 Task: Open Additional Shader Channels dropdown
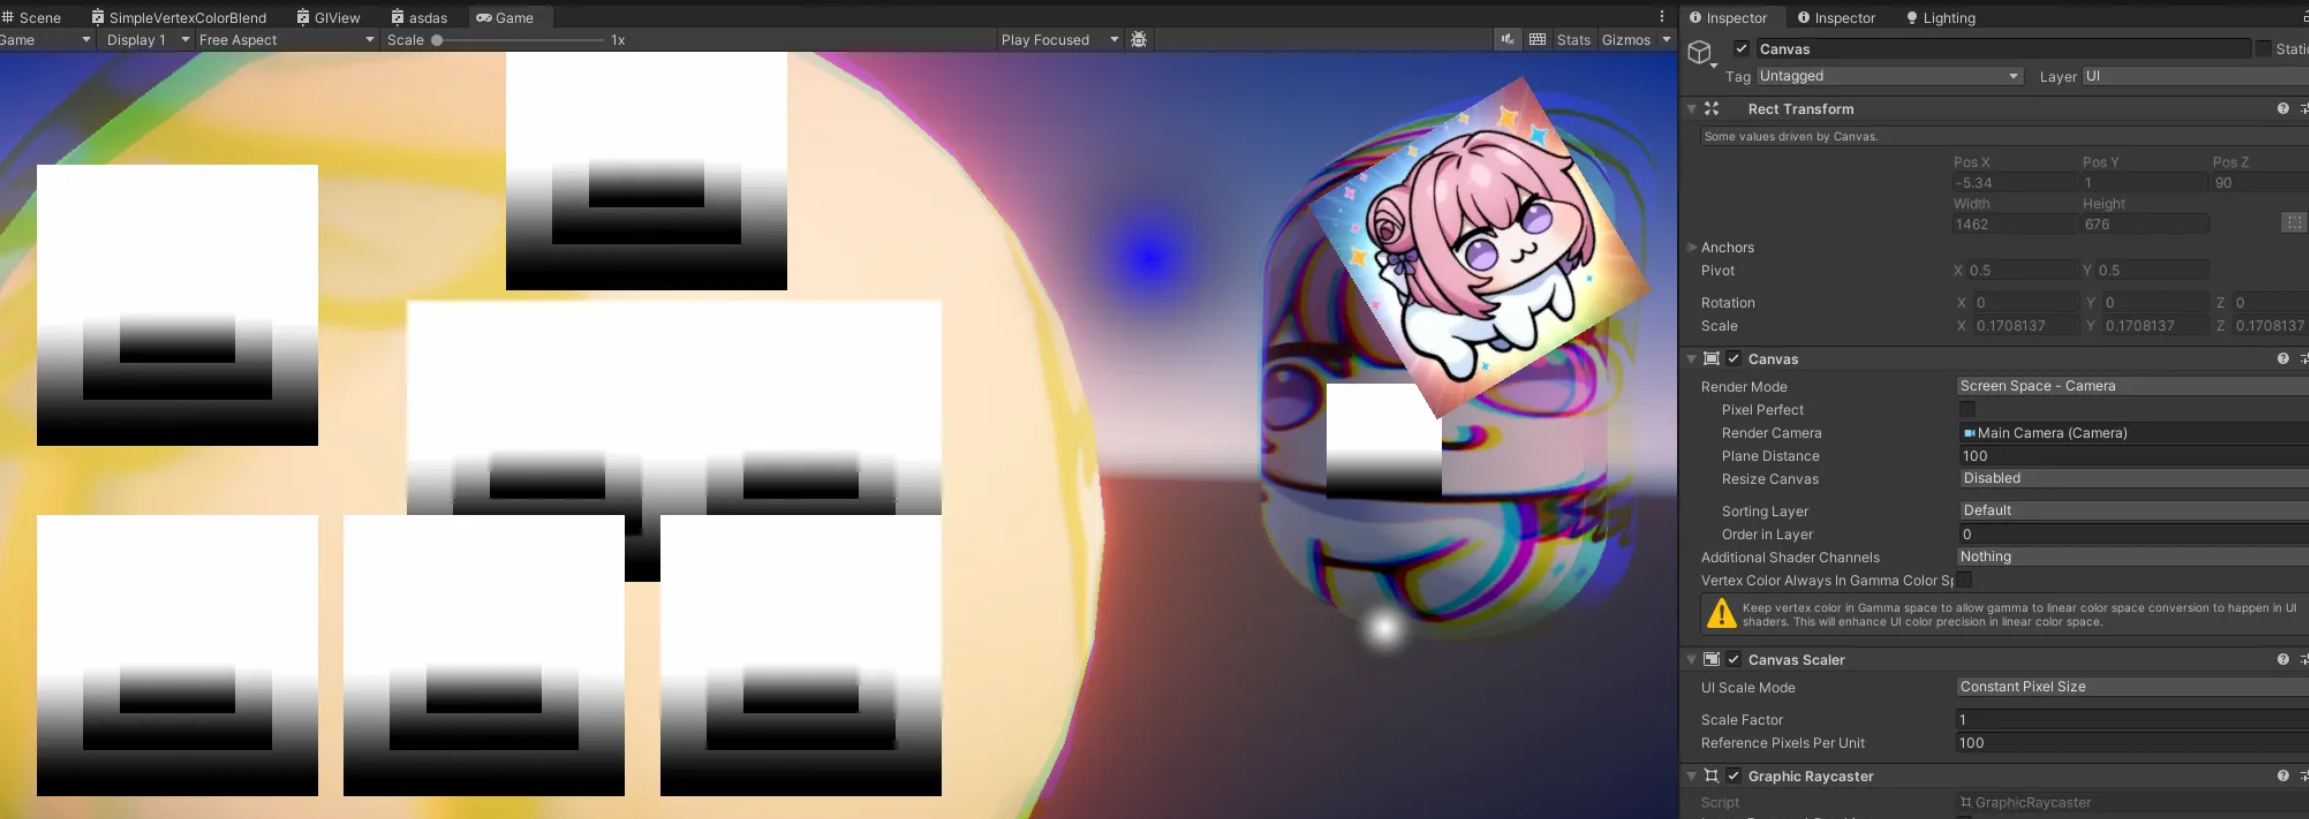tap(2132, 557)
